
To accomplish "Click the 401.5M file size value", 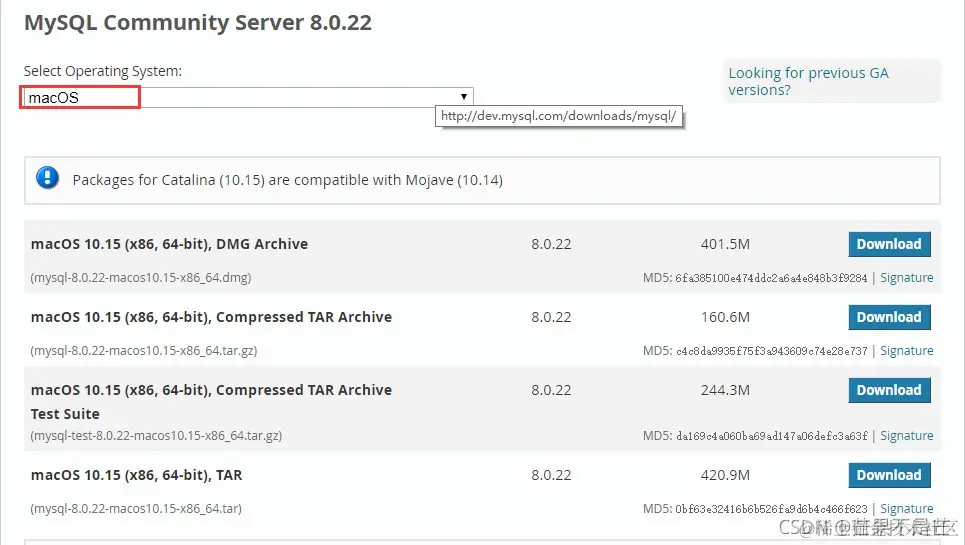I will 725,244.
